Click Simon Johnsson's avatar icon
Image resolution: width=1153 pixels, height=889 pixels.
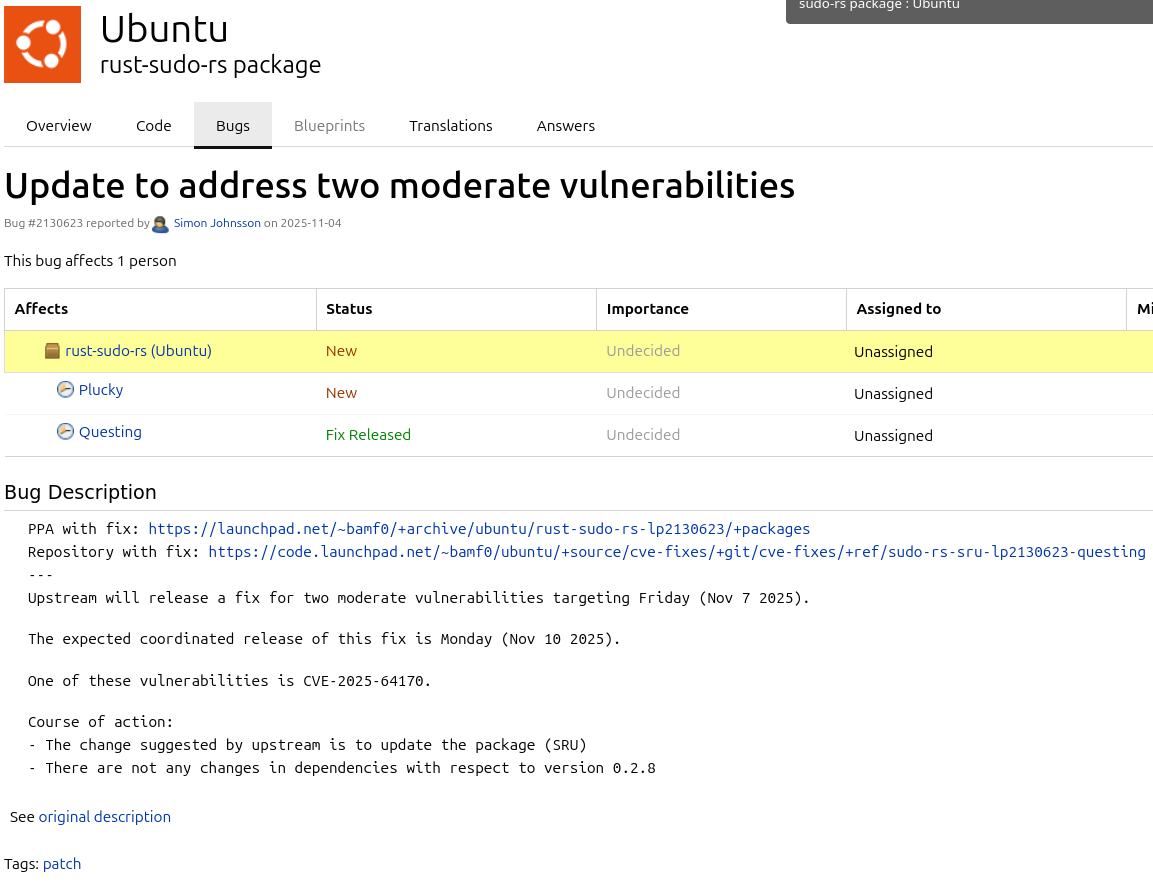point(160,224)
